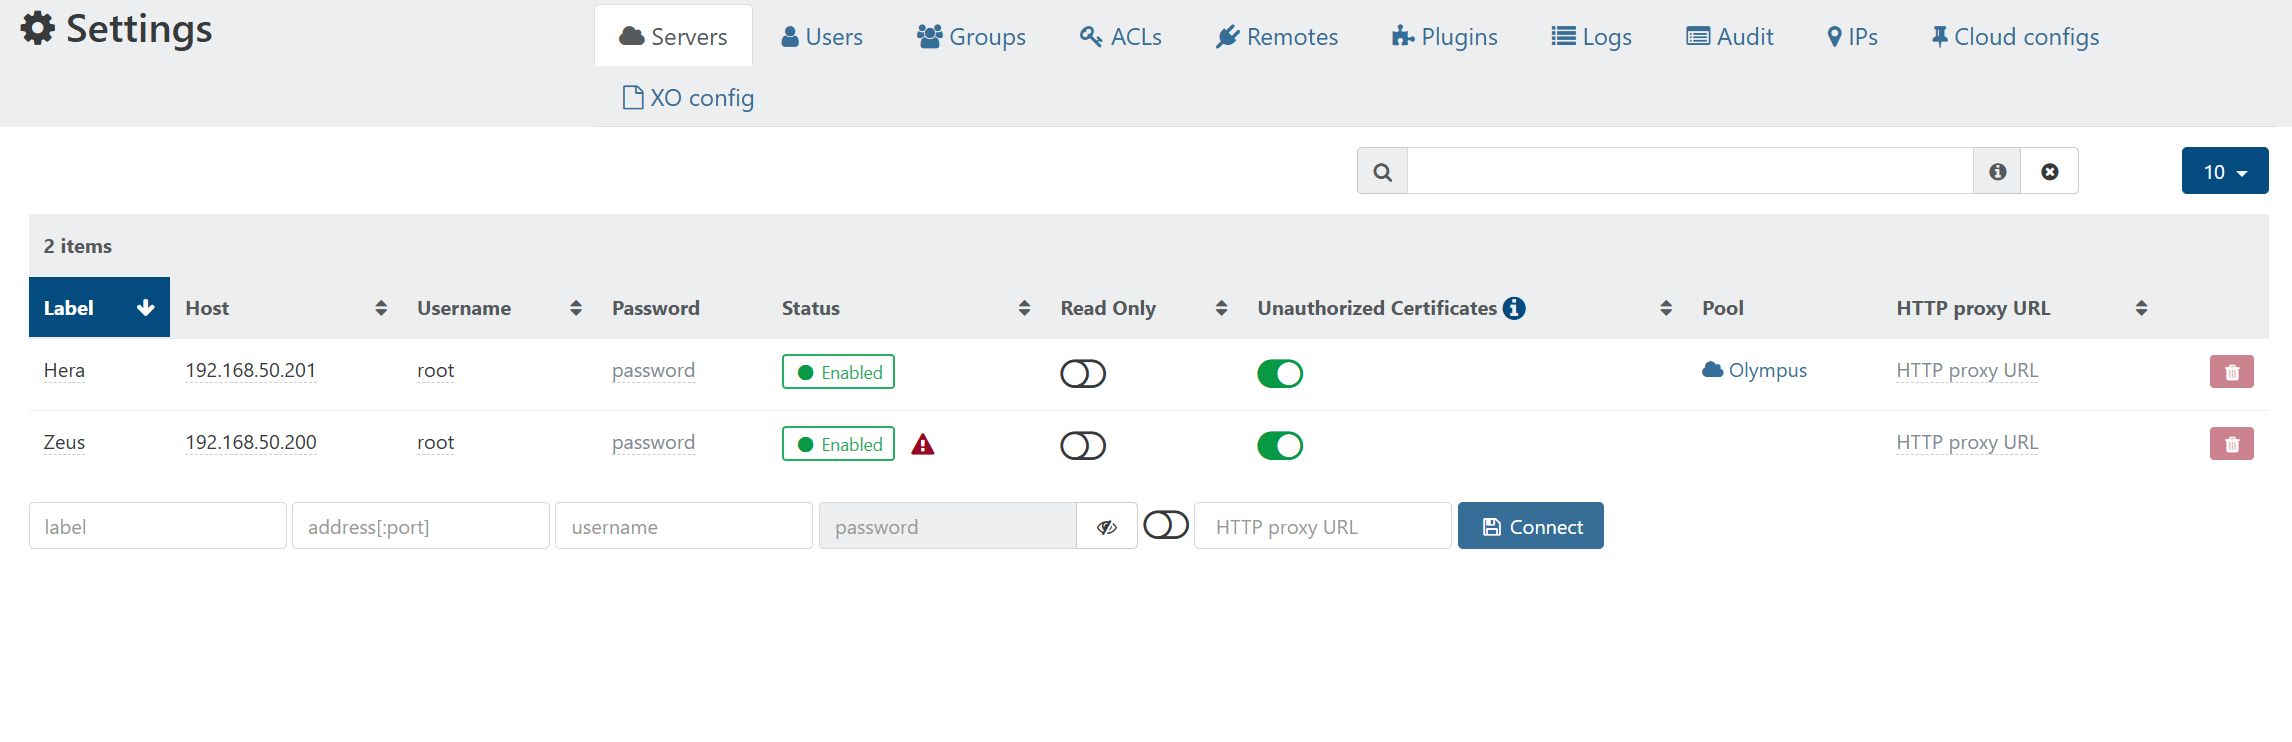Click the red warning triangle next to Zeus
The image size is (2292, 742).
click(x=922, y=444)
